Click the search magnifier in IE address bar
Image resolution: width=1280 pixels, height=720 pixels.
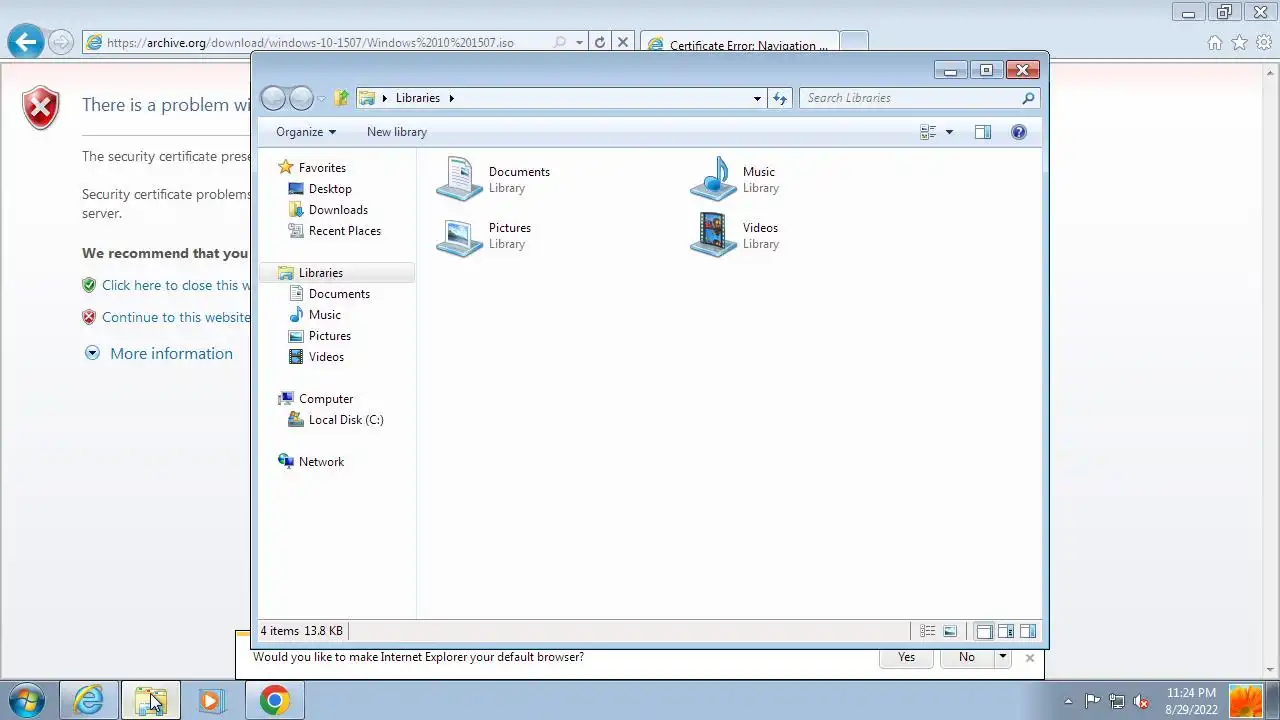click(560, 42)
